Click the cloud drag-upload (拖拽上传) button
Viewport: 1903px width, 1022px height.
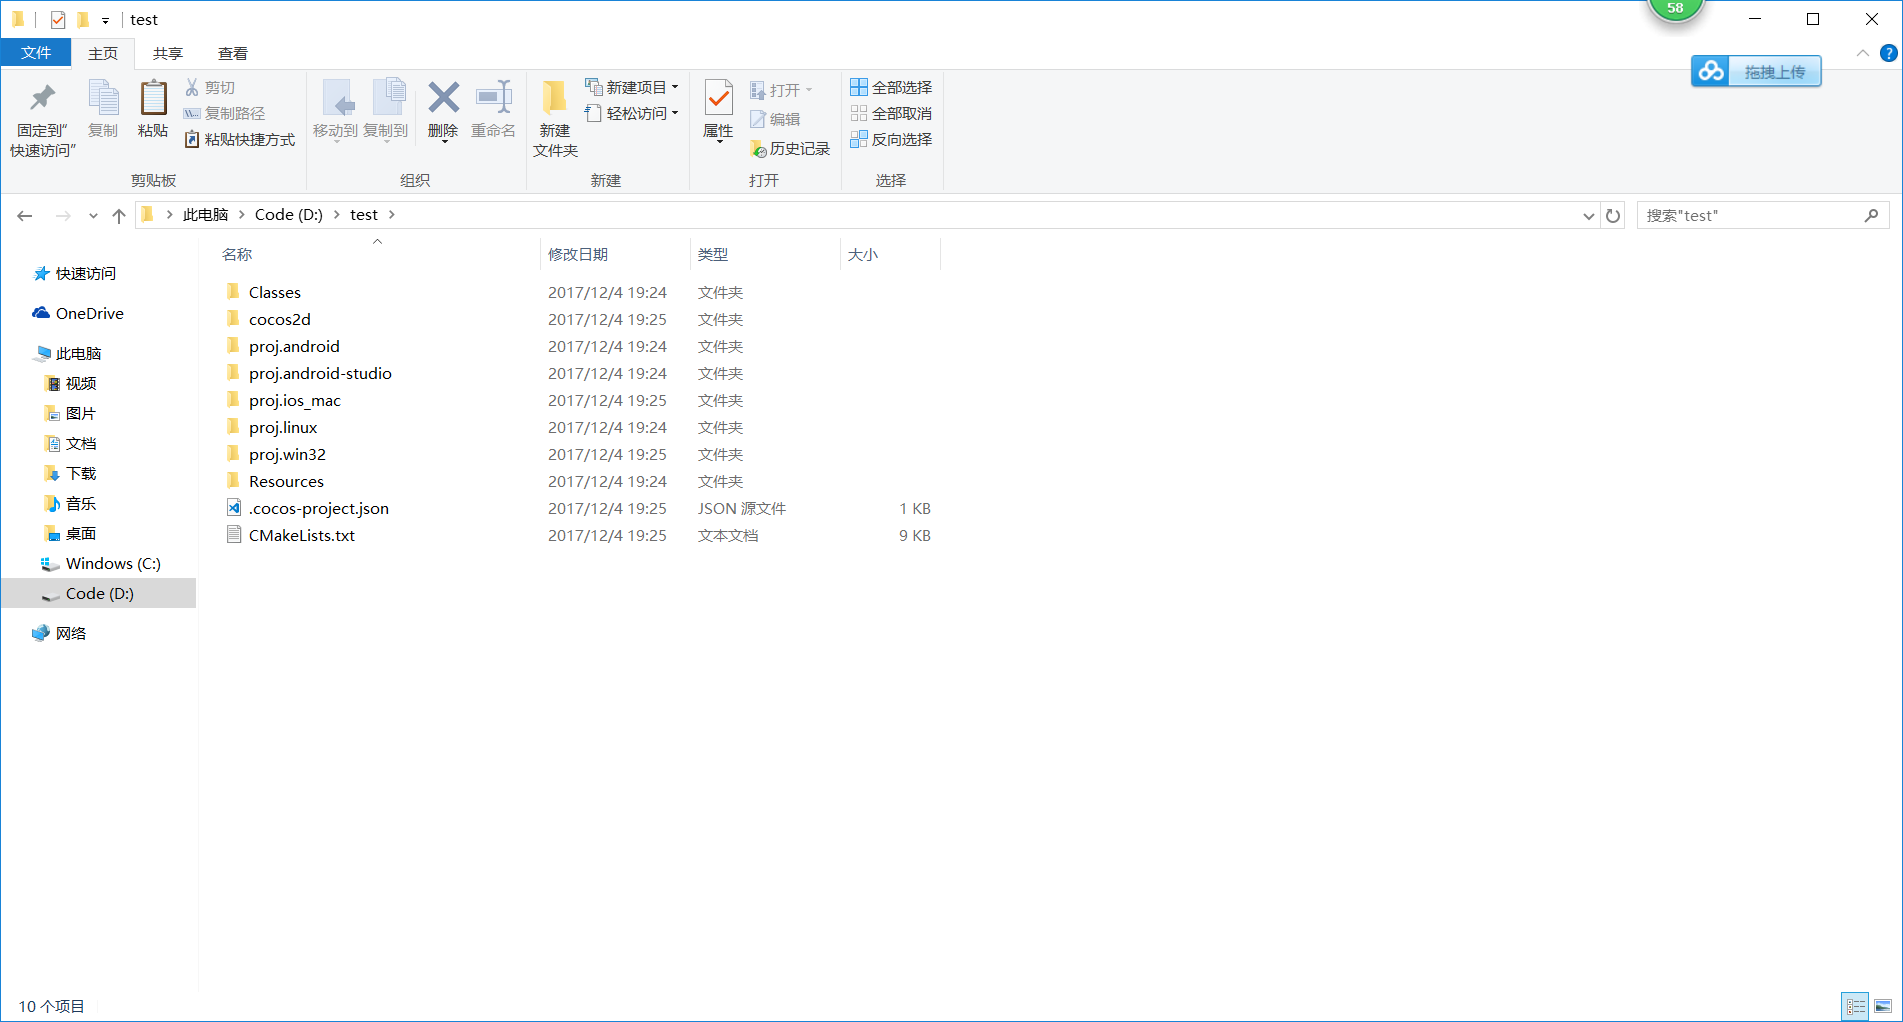pos(1756,72)
